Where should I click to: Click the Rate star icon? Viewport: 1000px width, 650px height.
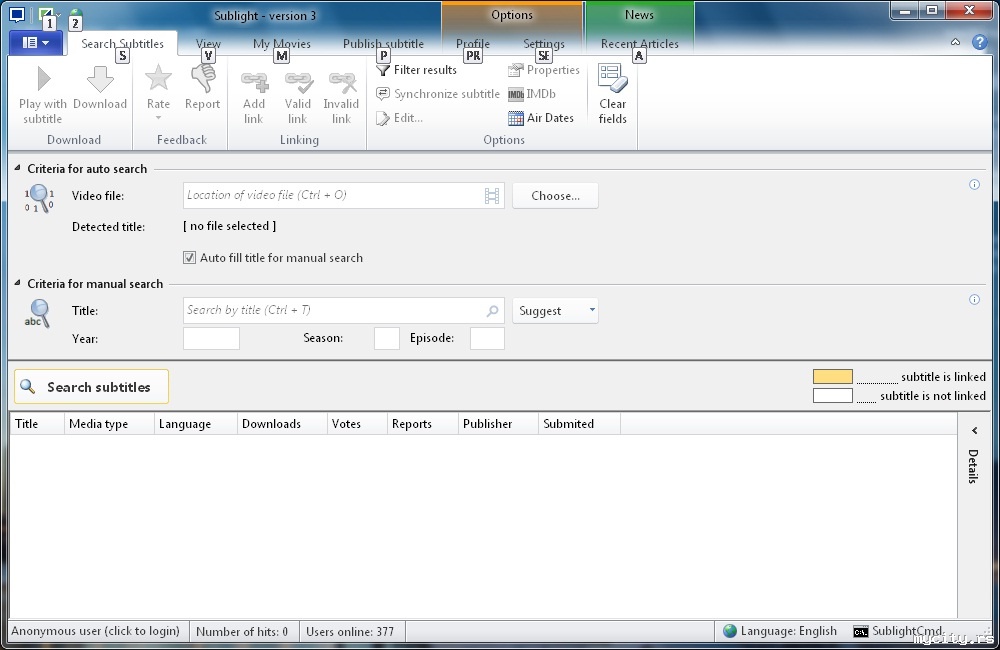(x=158, y=78)
